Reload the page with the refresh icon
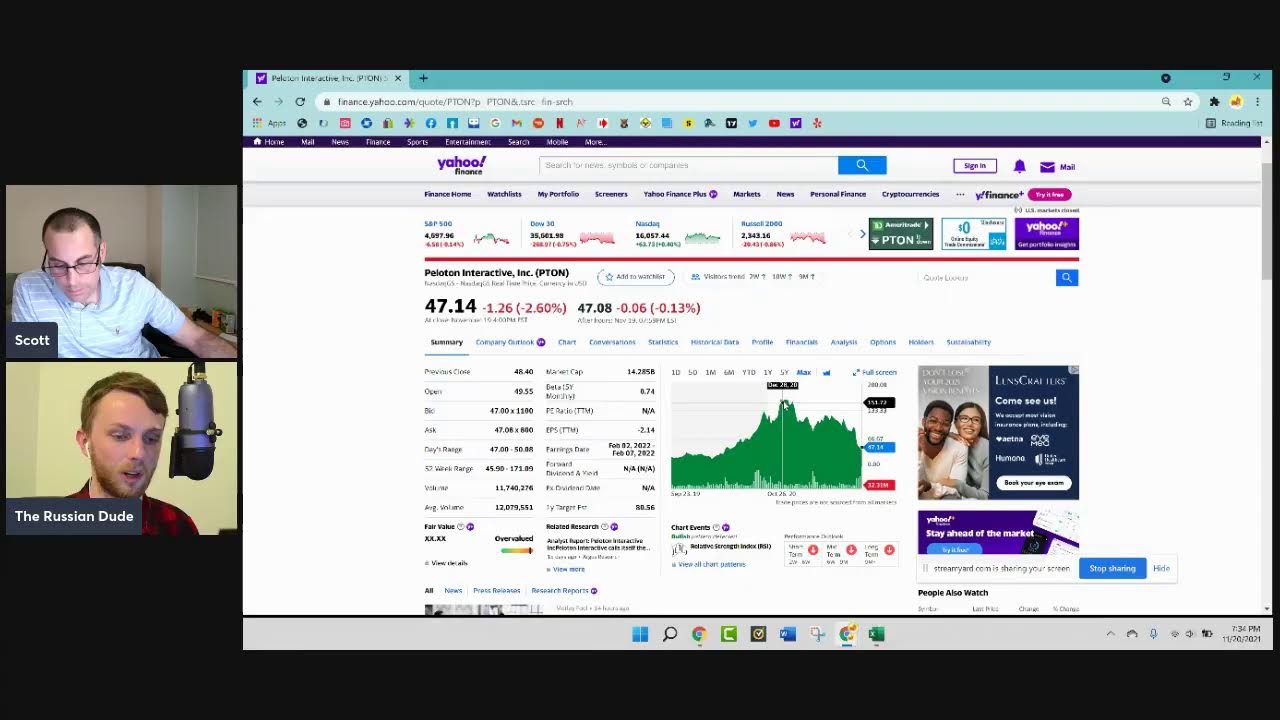Screen dimensions: 1280x720 tap(299, 101)
